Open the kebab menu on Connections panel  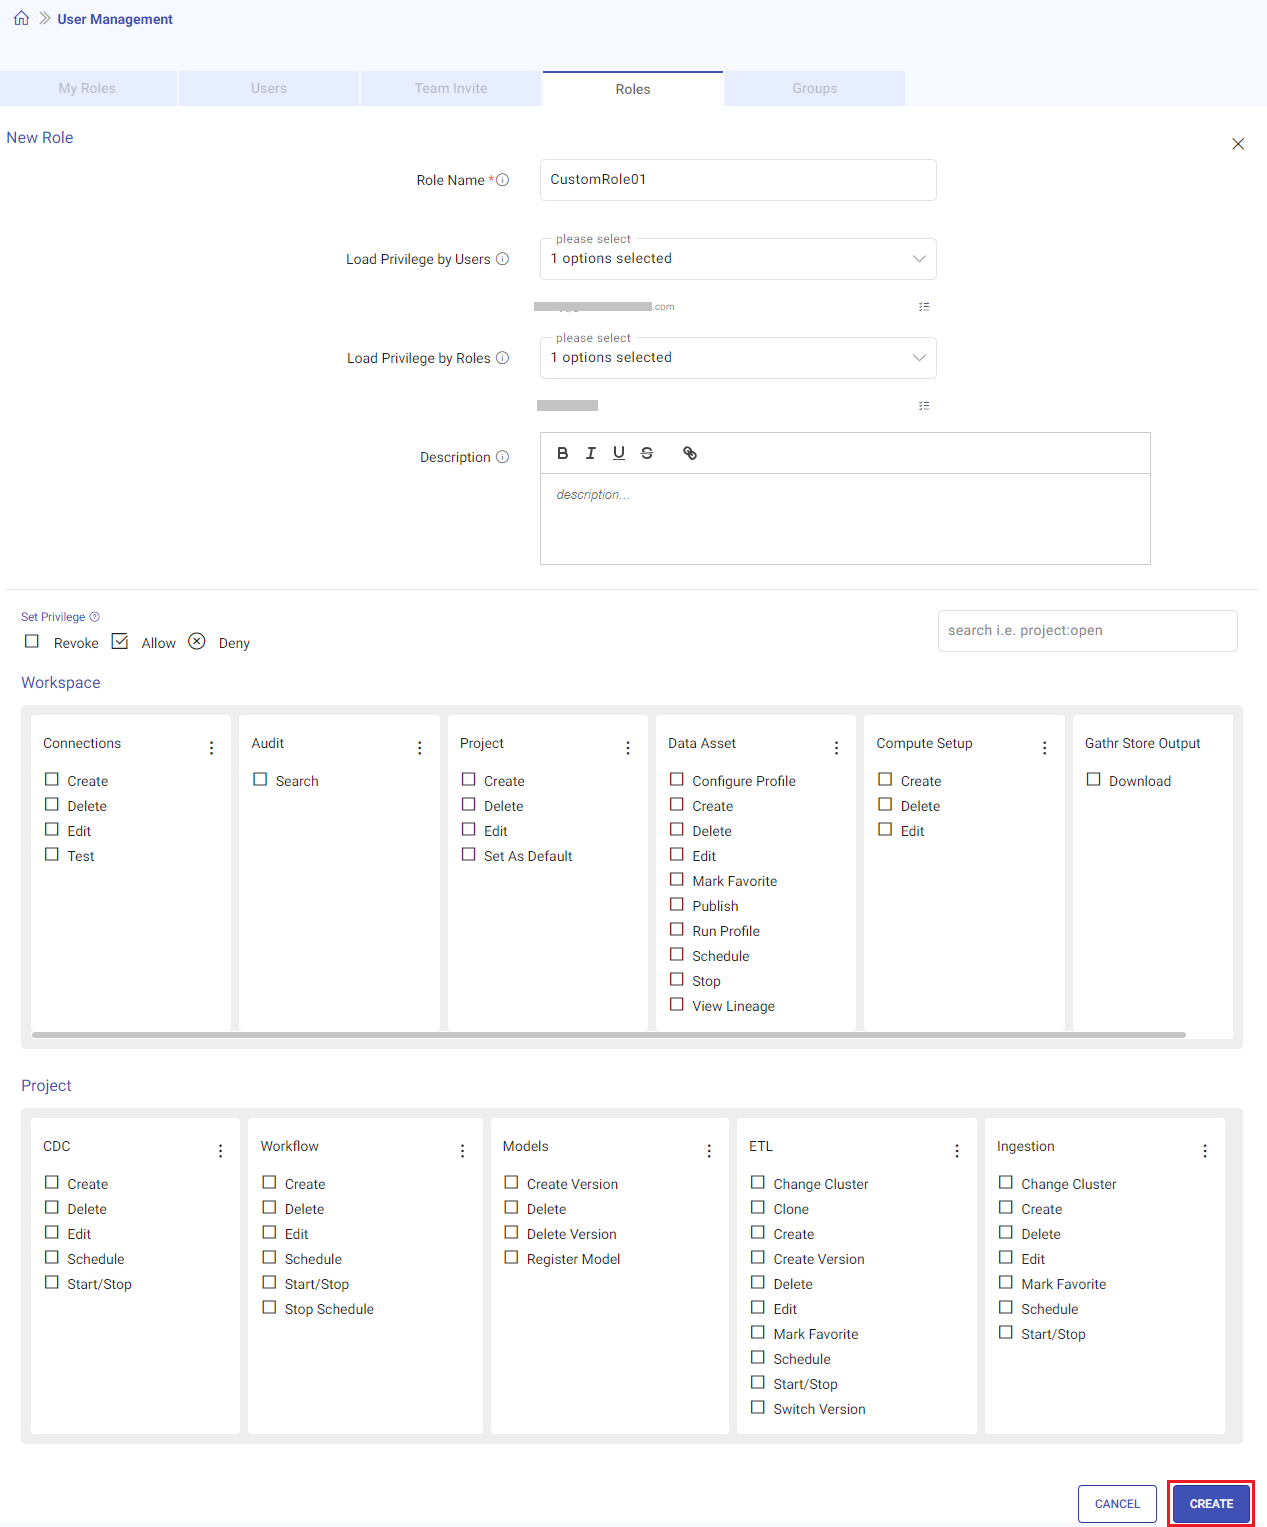pos(211,747)
